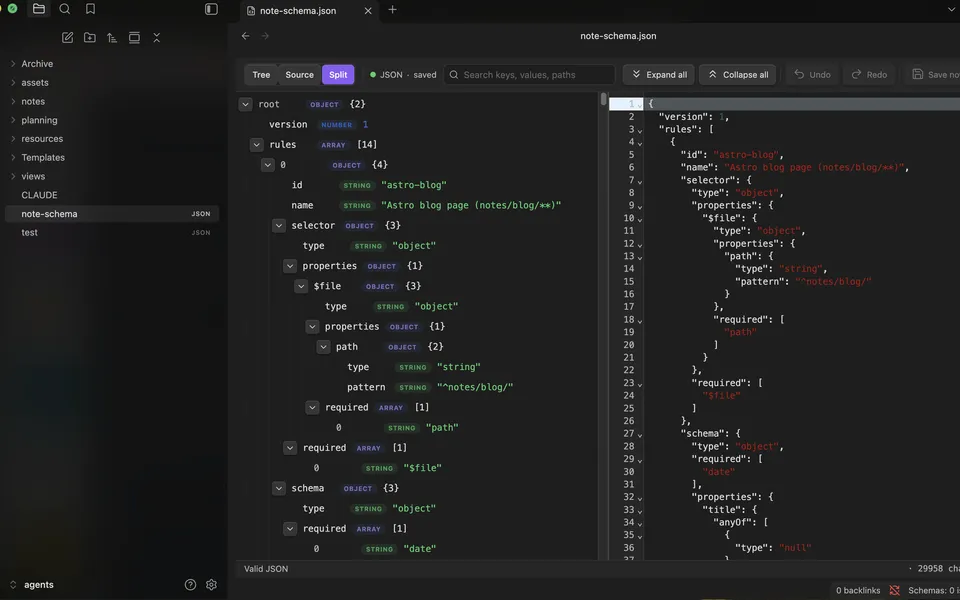Open the test JSON file
Screen dimensions: 960x600
point(112,233)
